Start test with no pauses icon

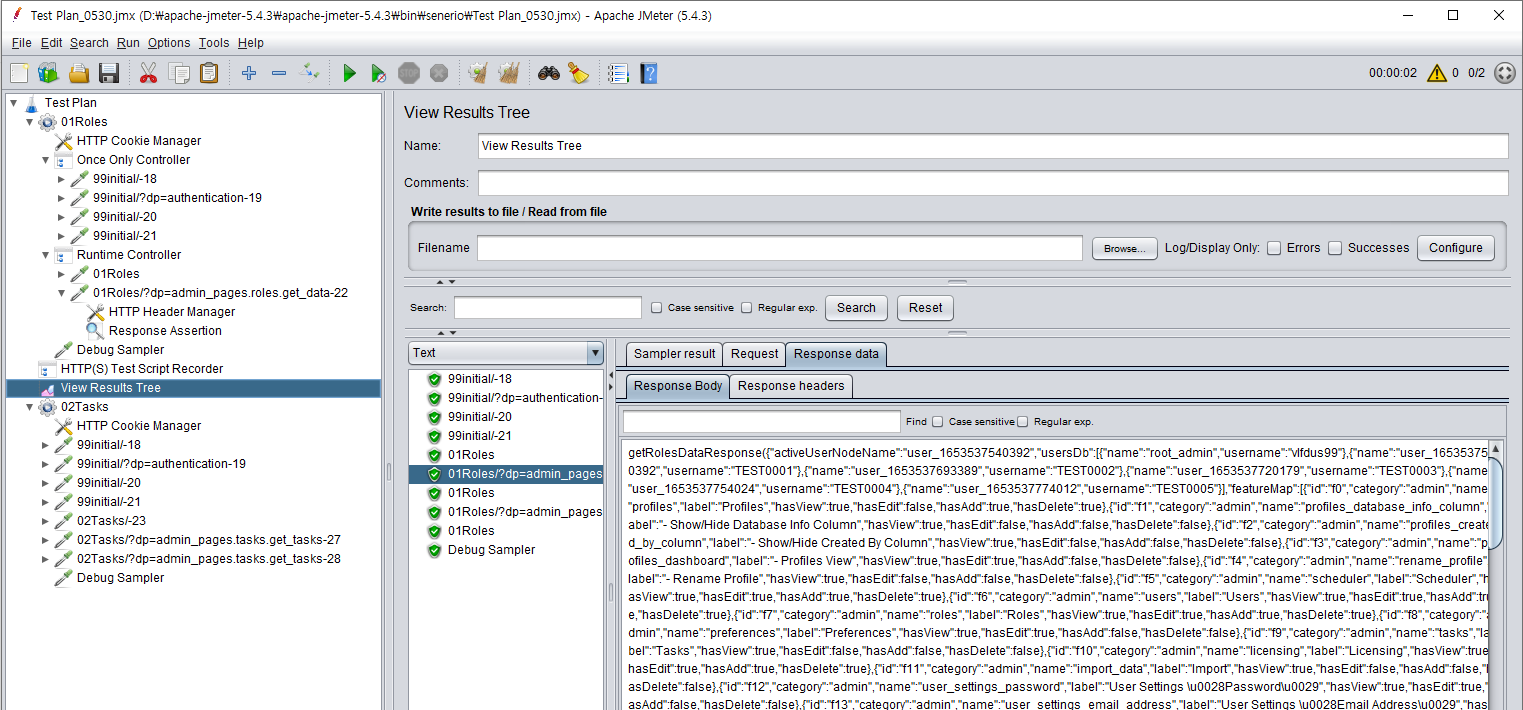pyautogui.click(x=379, y=73)
